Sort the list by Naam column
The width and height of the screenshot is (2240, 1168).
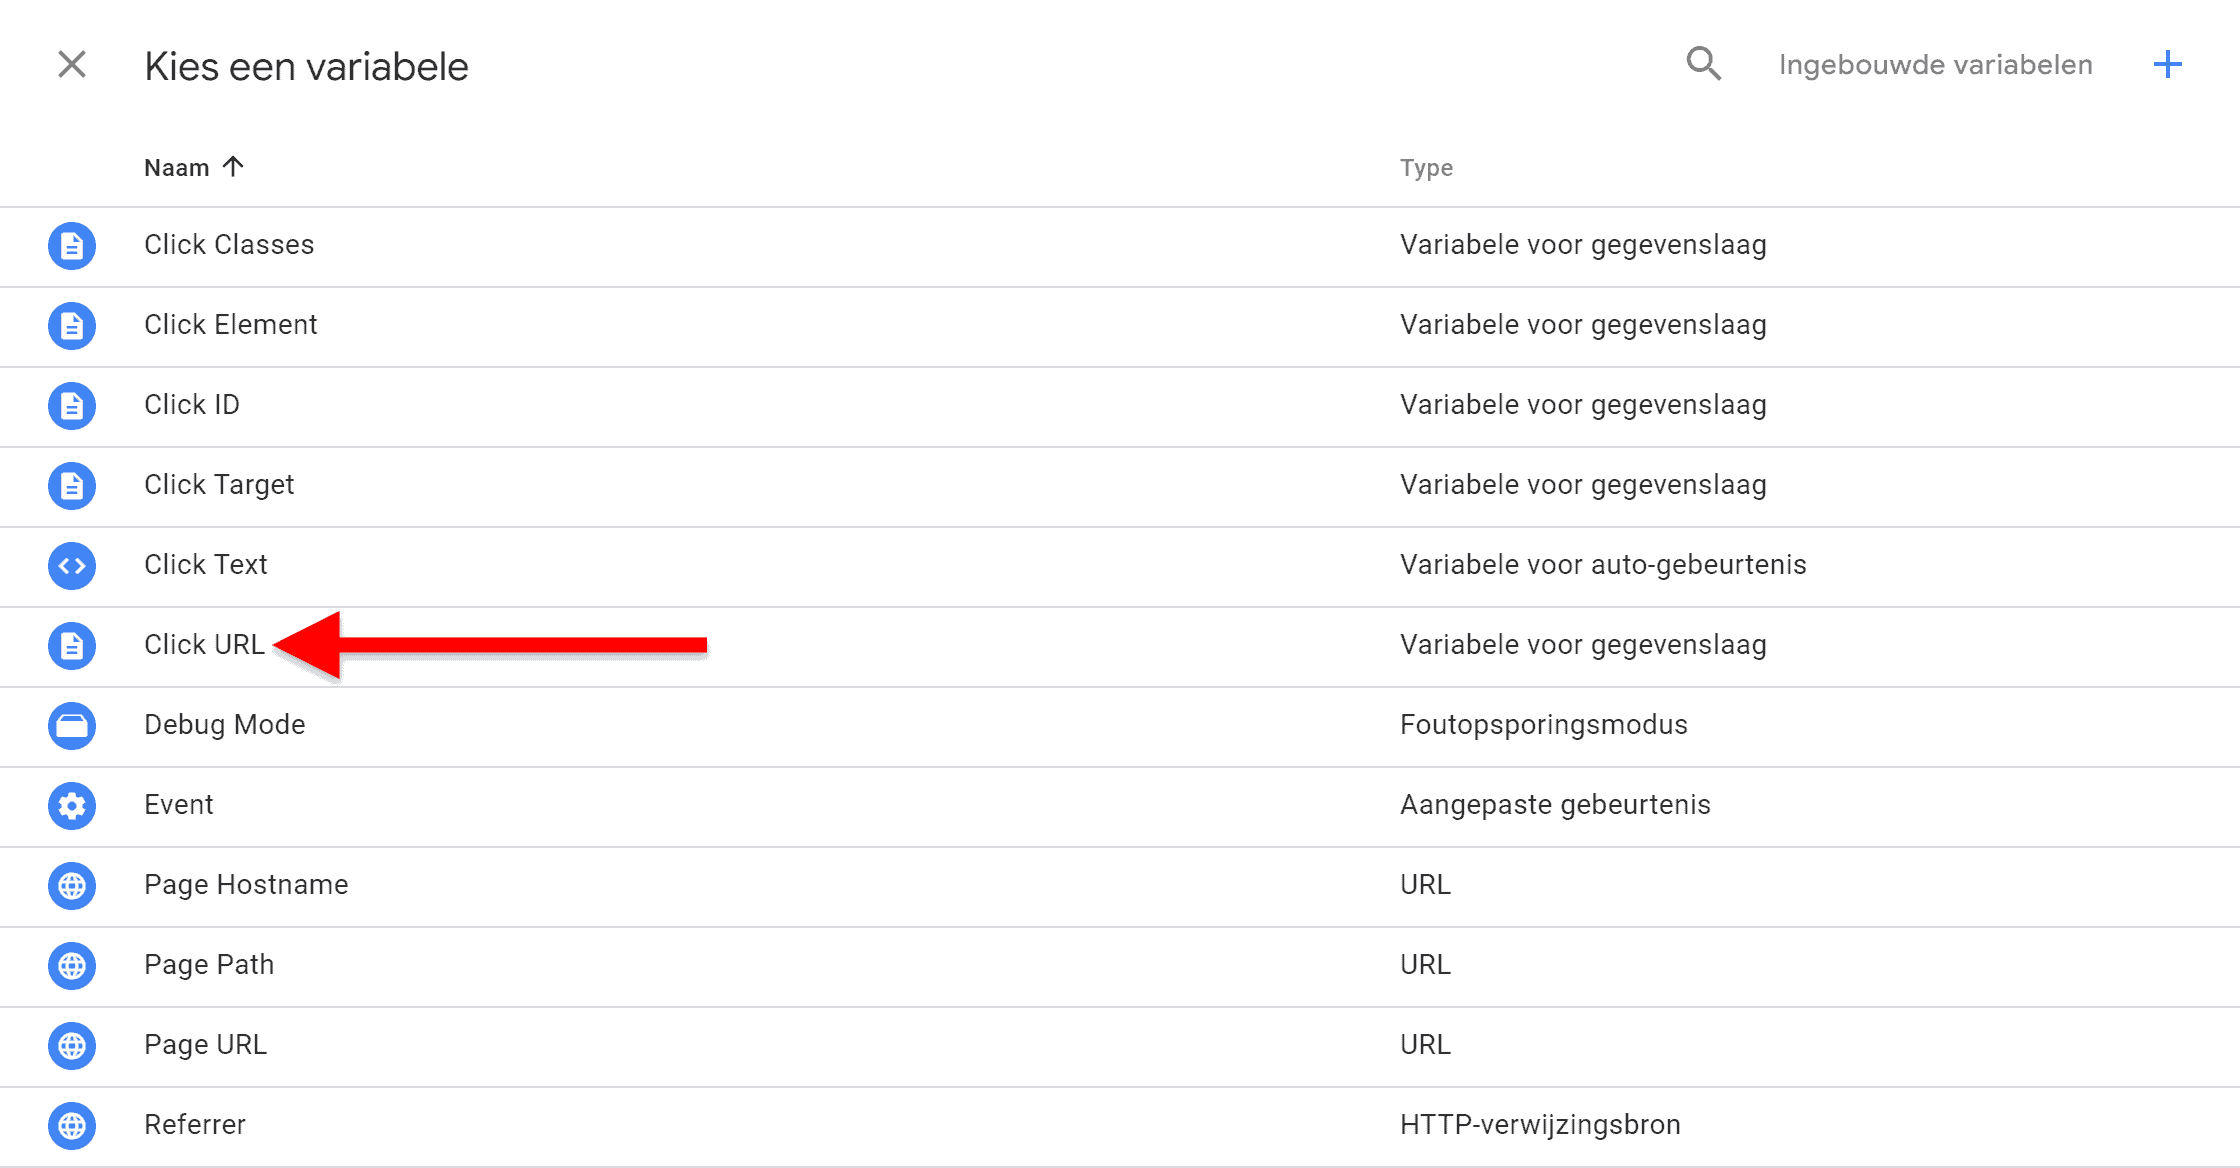[177, 167]
